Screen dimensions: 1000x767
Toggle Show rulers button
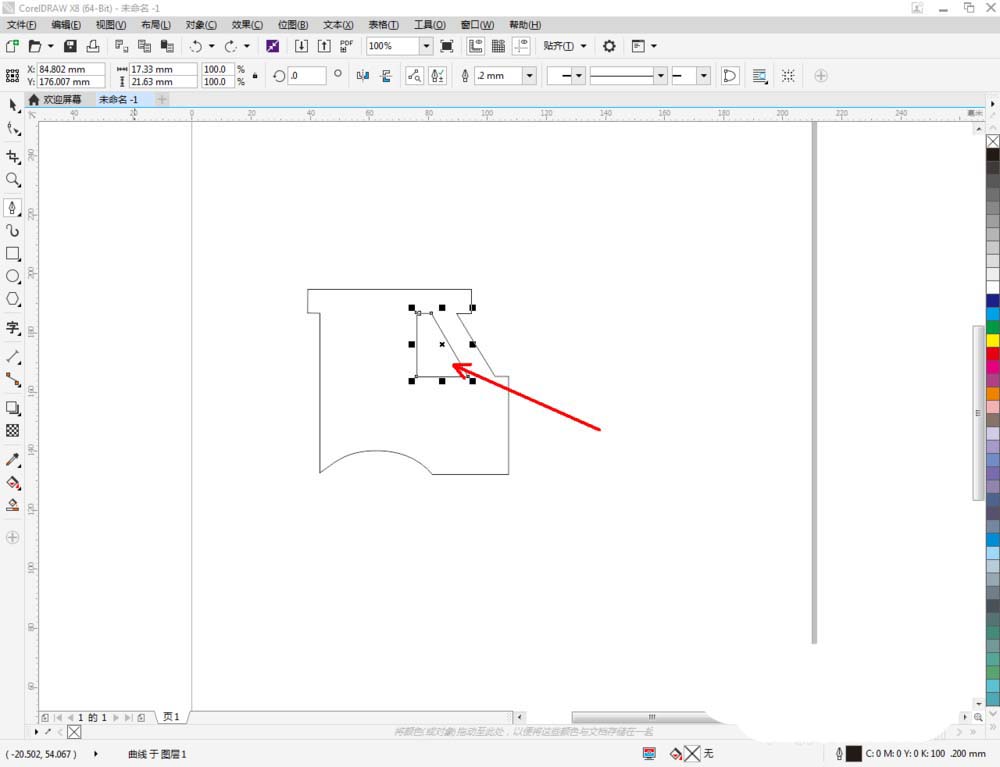coord(475,46)
